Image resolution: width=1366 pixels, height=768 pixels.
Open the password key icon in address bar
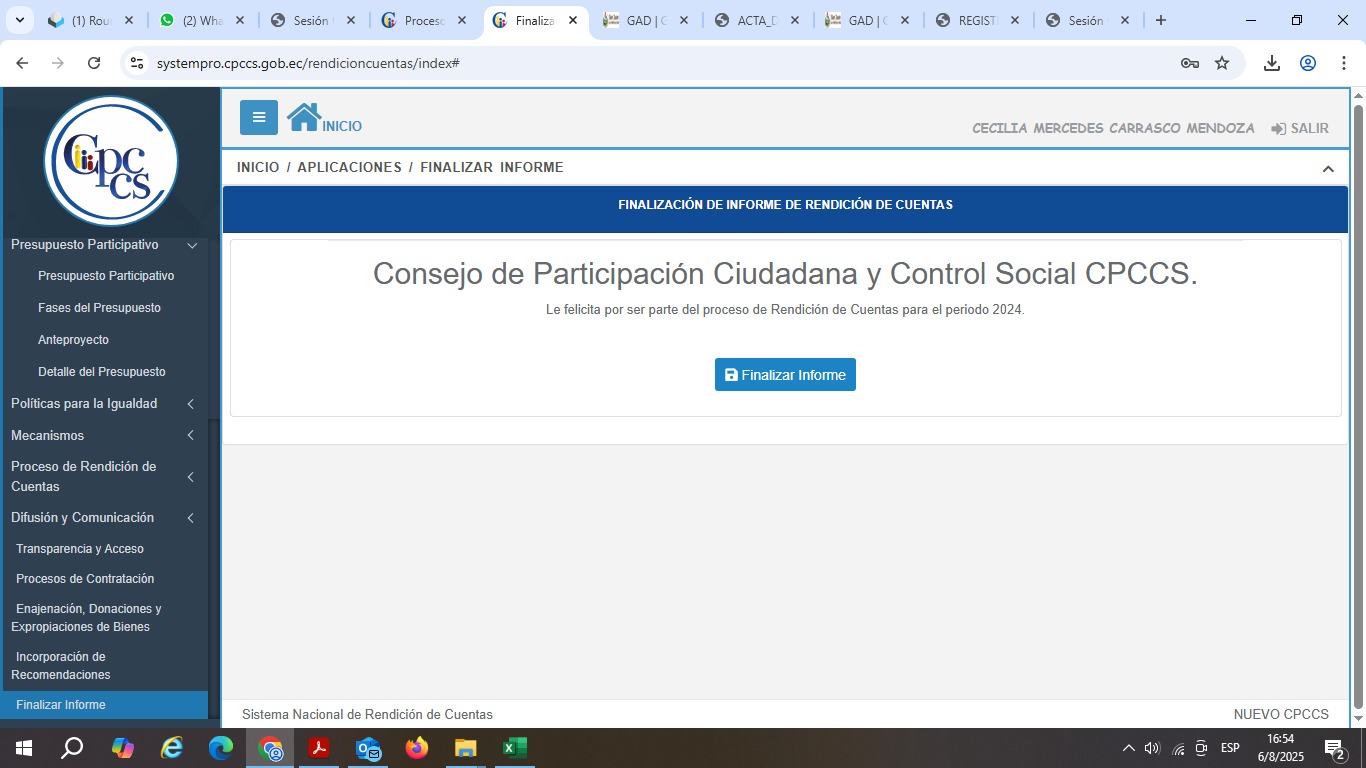click(1189, 63)
